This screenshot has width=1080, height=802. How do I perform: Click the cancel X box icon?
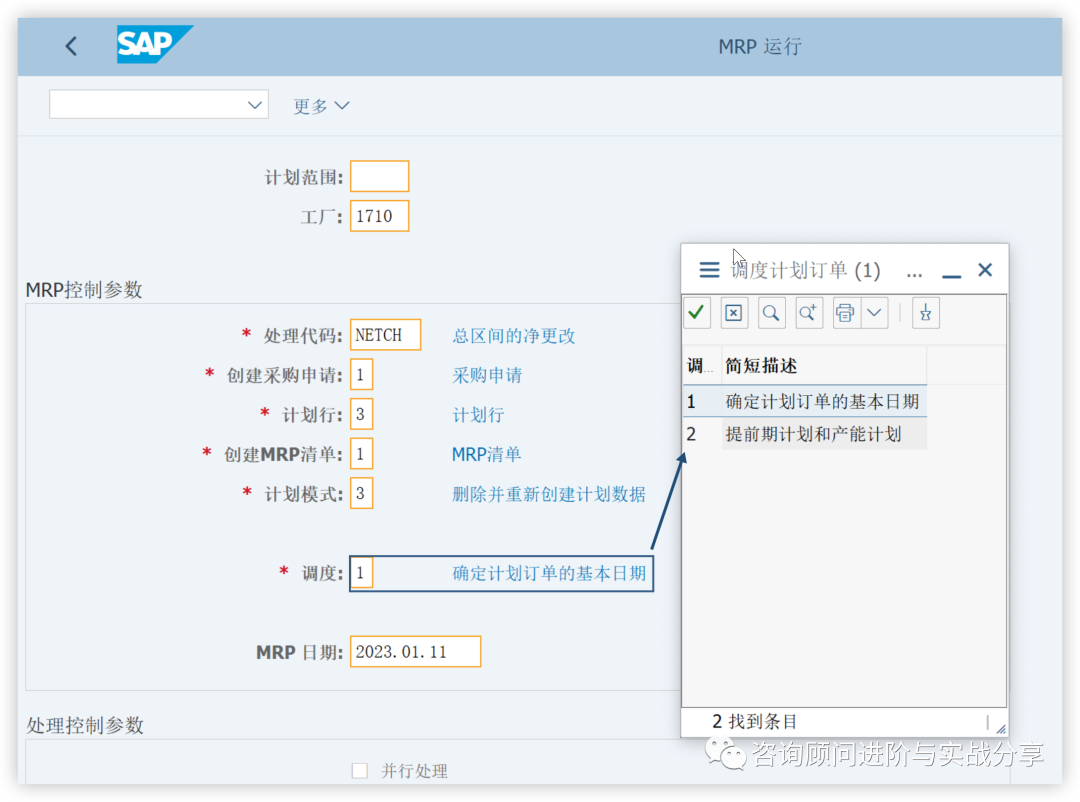(734, 313)
